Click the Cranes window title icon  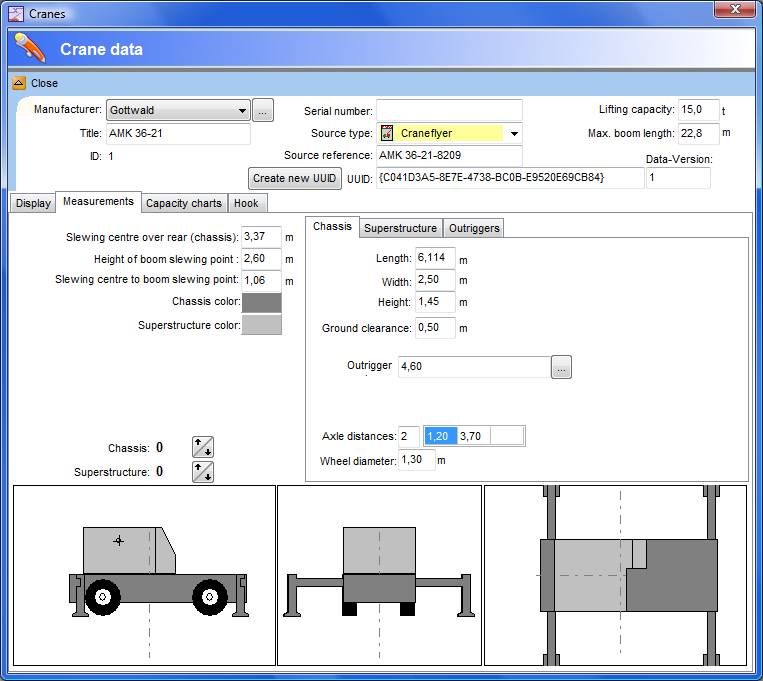pos(15,13)
